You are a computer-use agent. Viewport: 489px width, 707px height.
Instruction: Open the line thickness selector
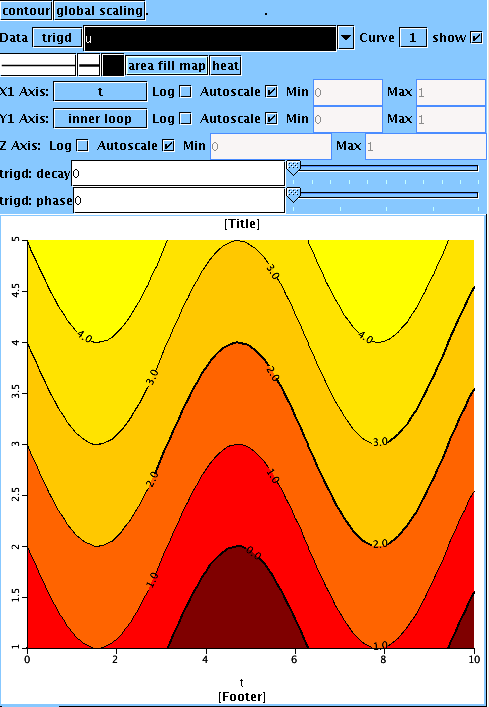point(89,66)
